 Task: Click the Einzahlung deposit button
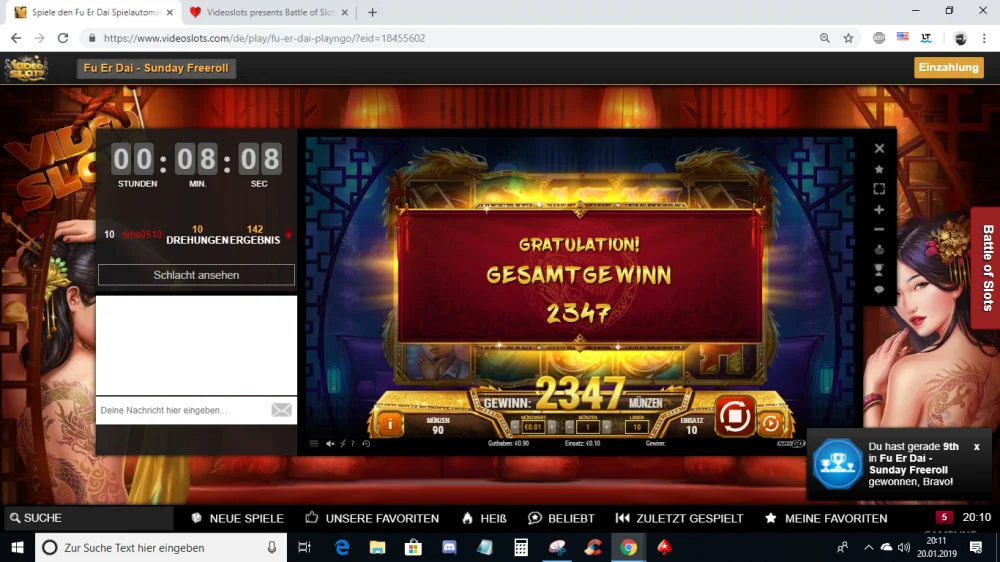(x=948, y=68)
